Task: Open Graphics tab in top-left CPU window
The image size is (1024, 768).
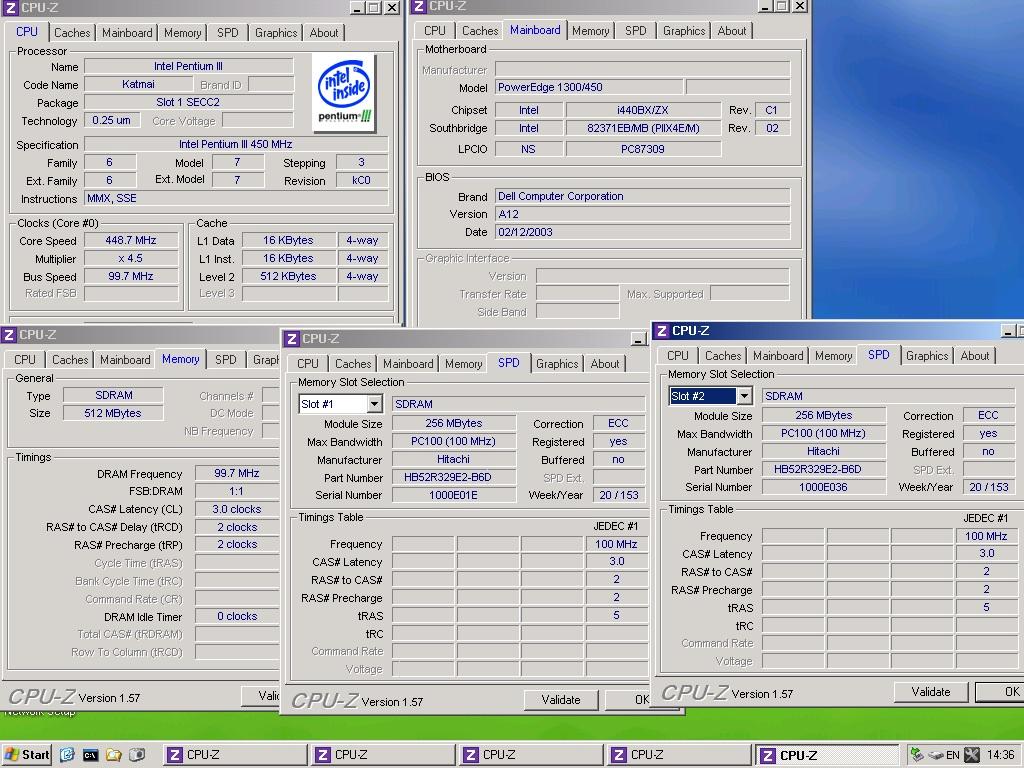Action: (276, 33)
